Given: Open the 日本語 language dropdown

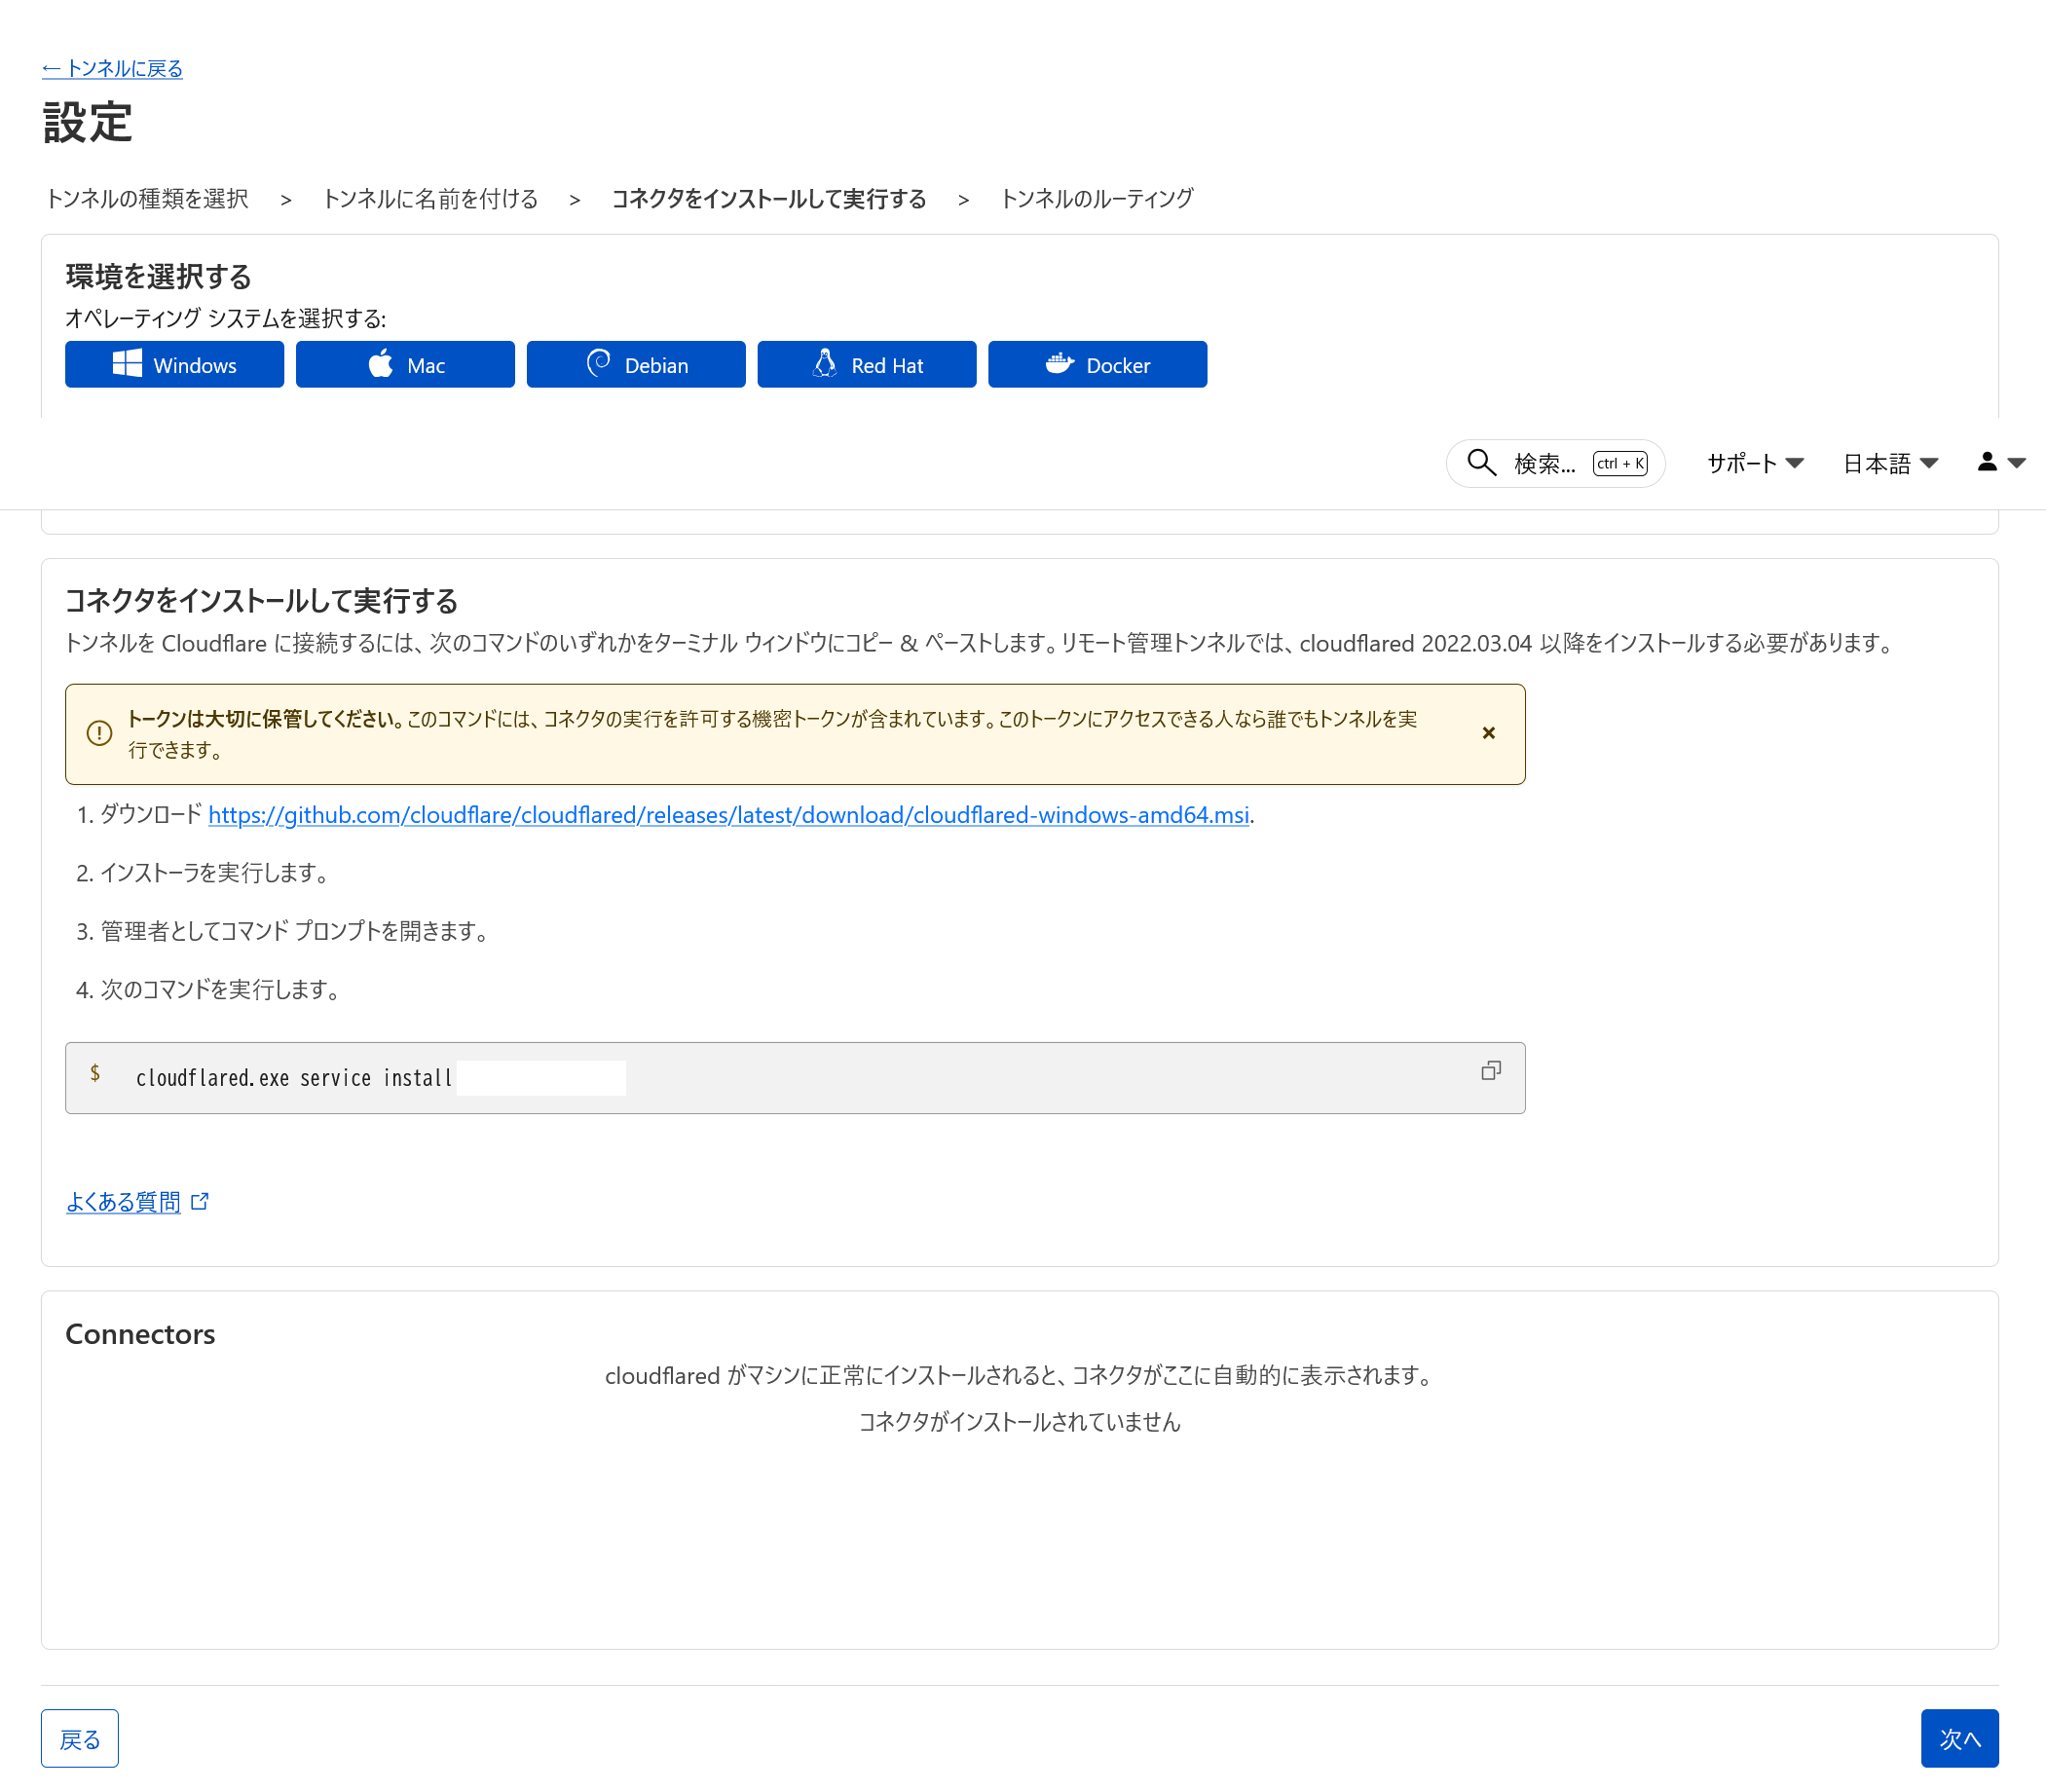Looking at the screenshot, I should [1890, 463].
